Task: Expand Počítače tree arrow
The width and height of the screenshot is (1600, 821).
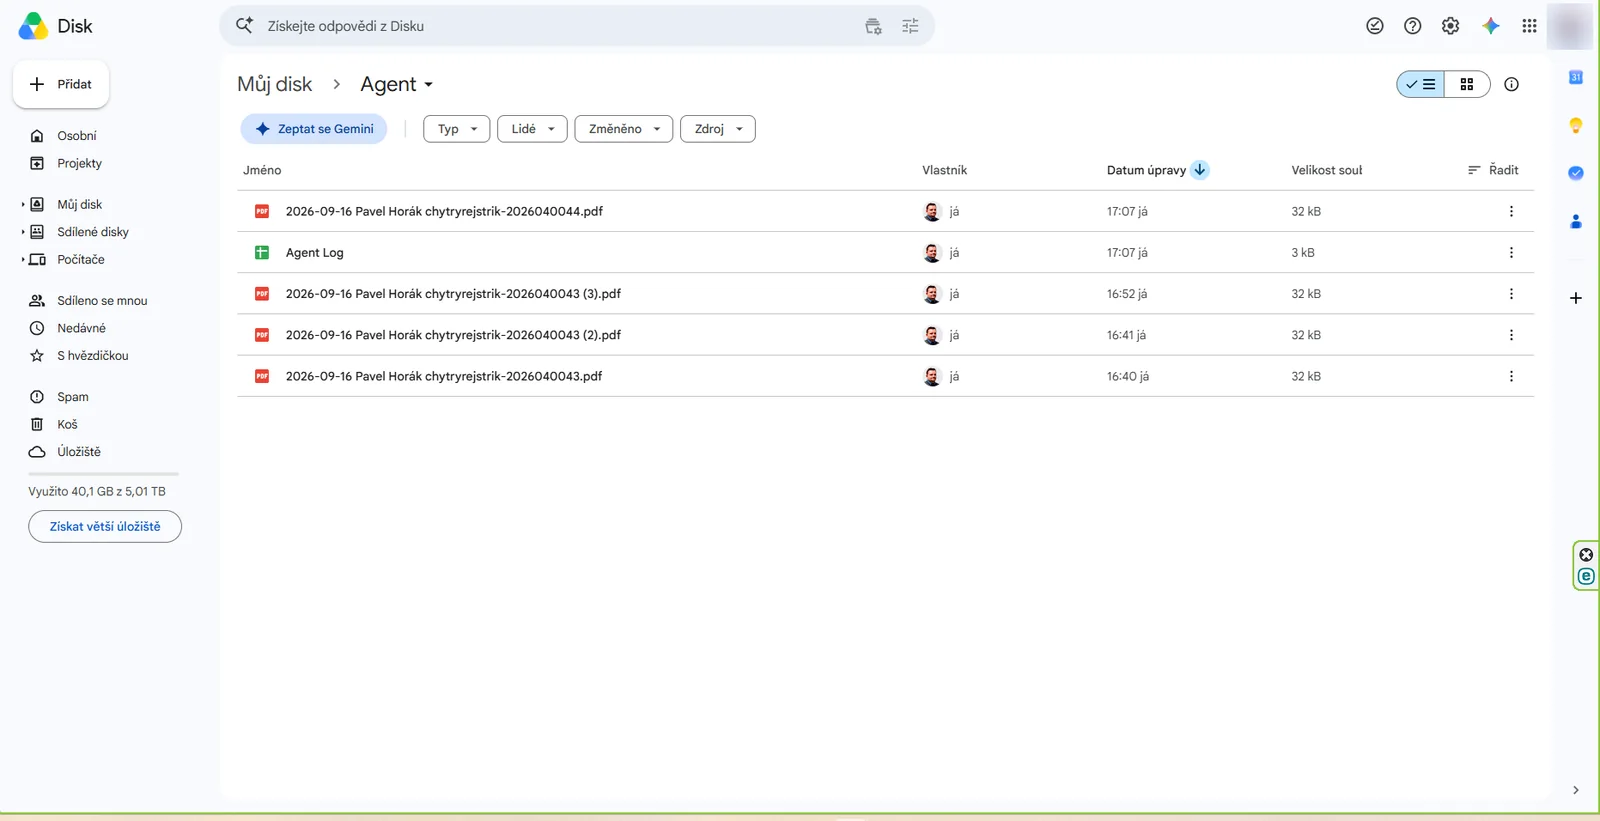Action: click(23, 259)
